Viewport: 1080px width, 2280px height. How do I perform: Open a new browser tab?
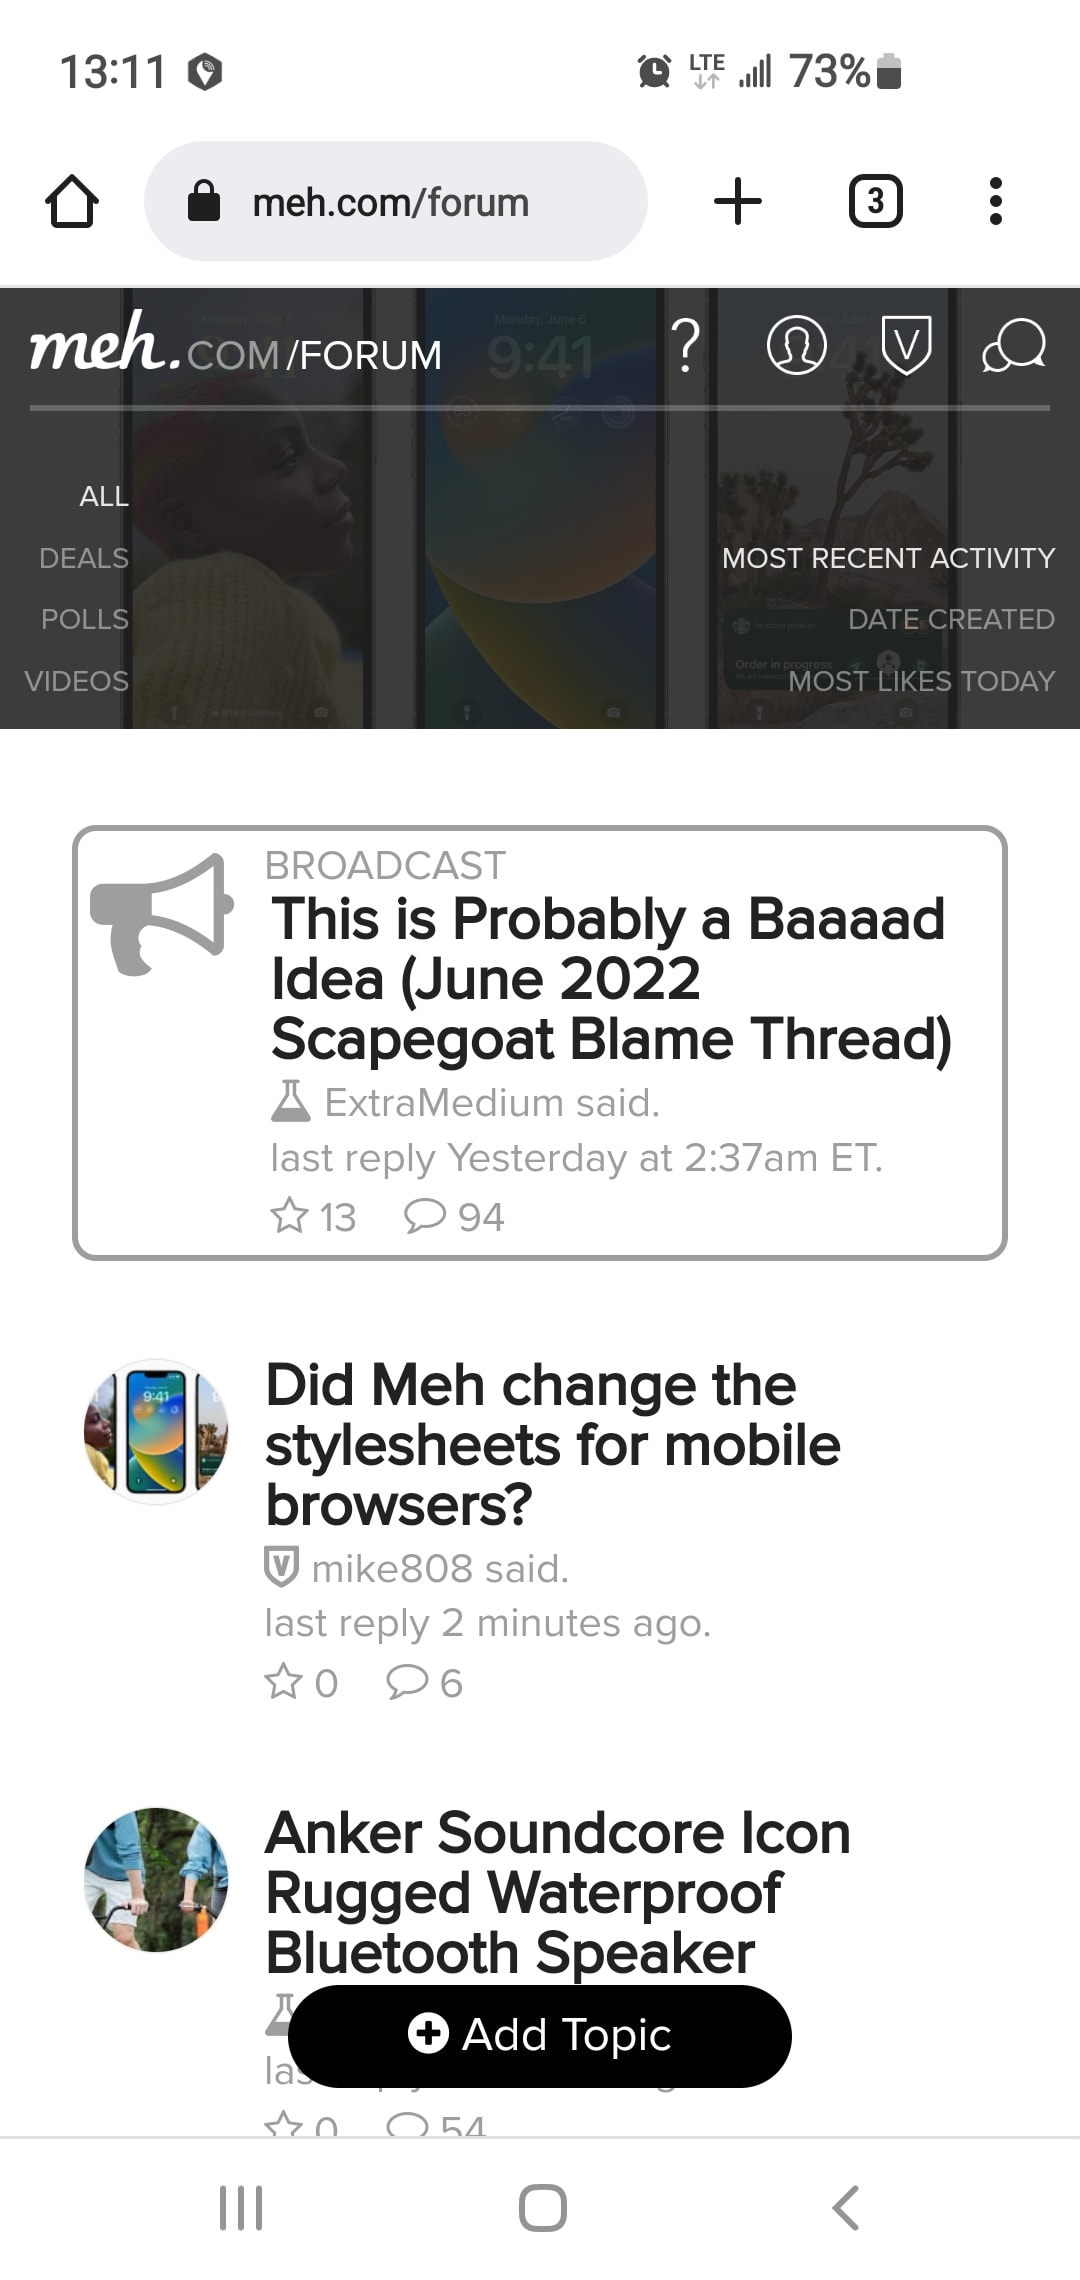click(738, 201)
